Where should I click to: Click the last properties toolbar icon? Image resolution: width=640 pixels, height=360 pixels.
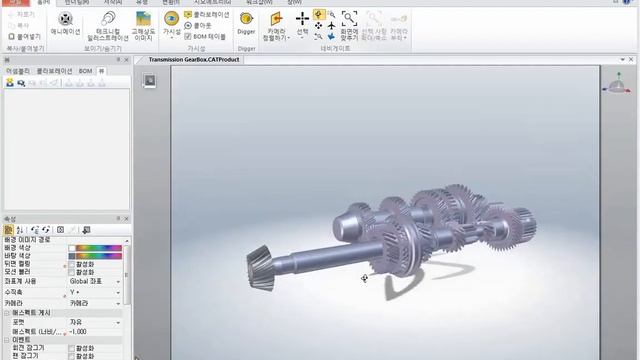(x=86, y=230)
